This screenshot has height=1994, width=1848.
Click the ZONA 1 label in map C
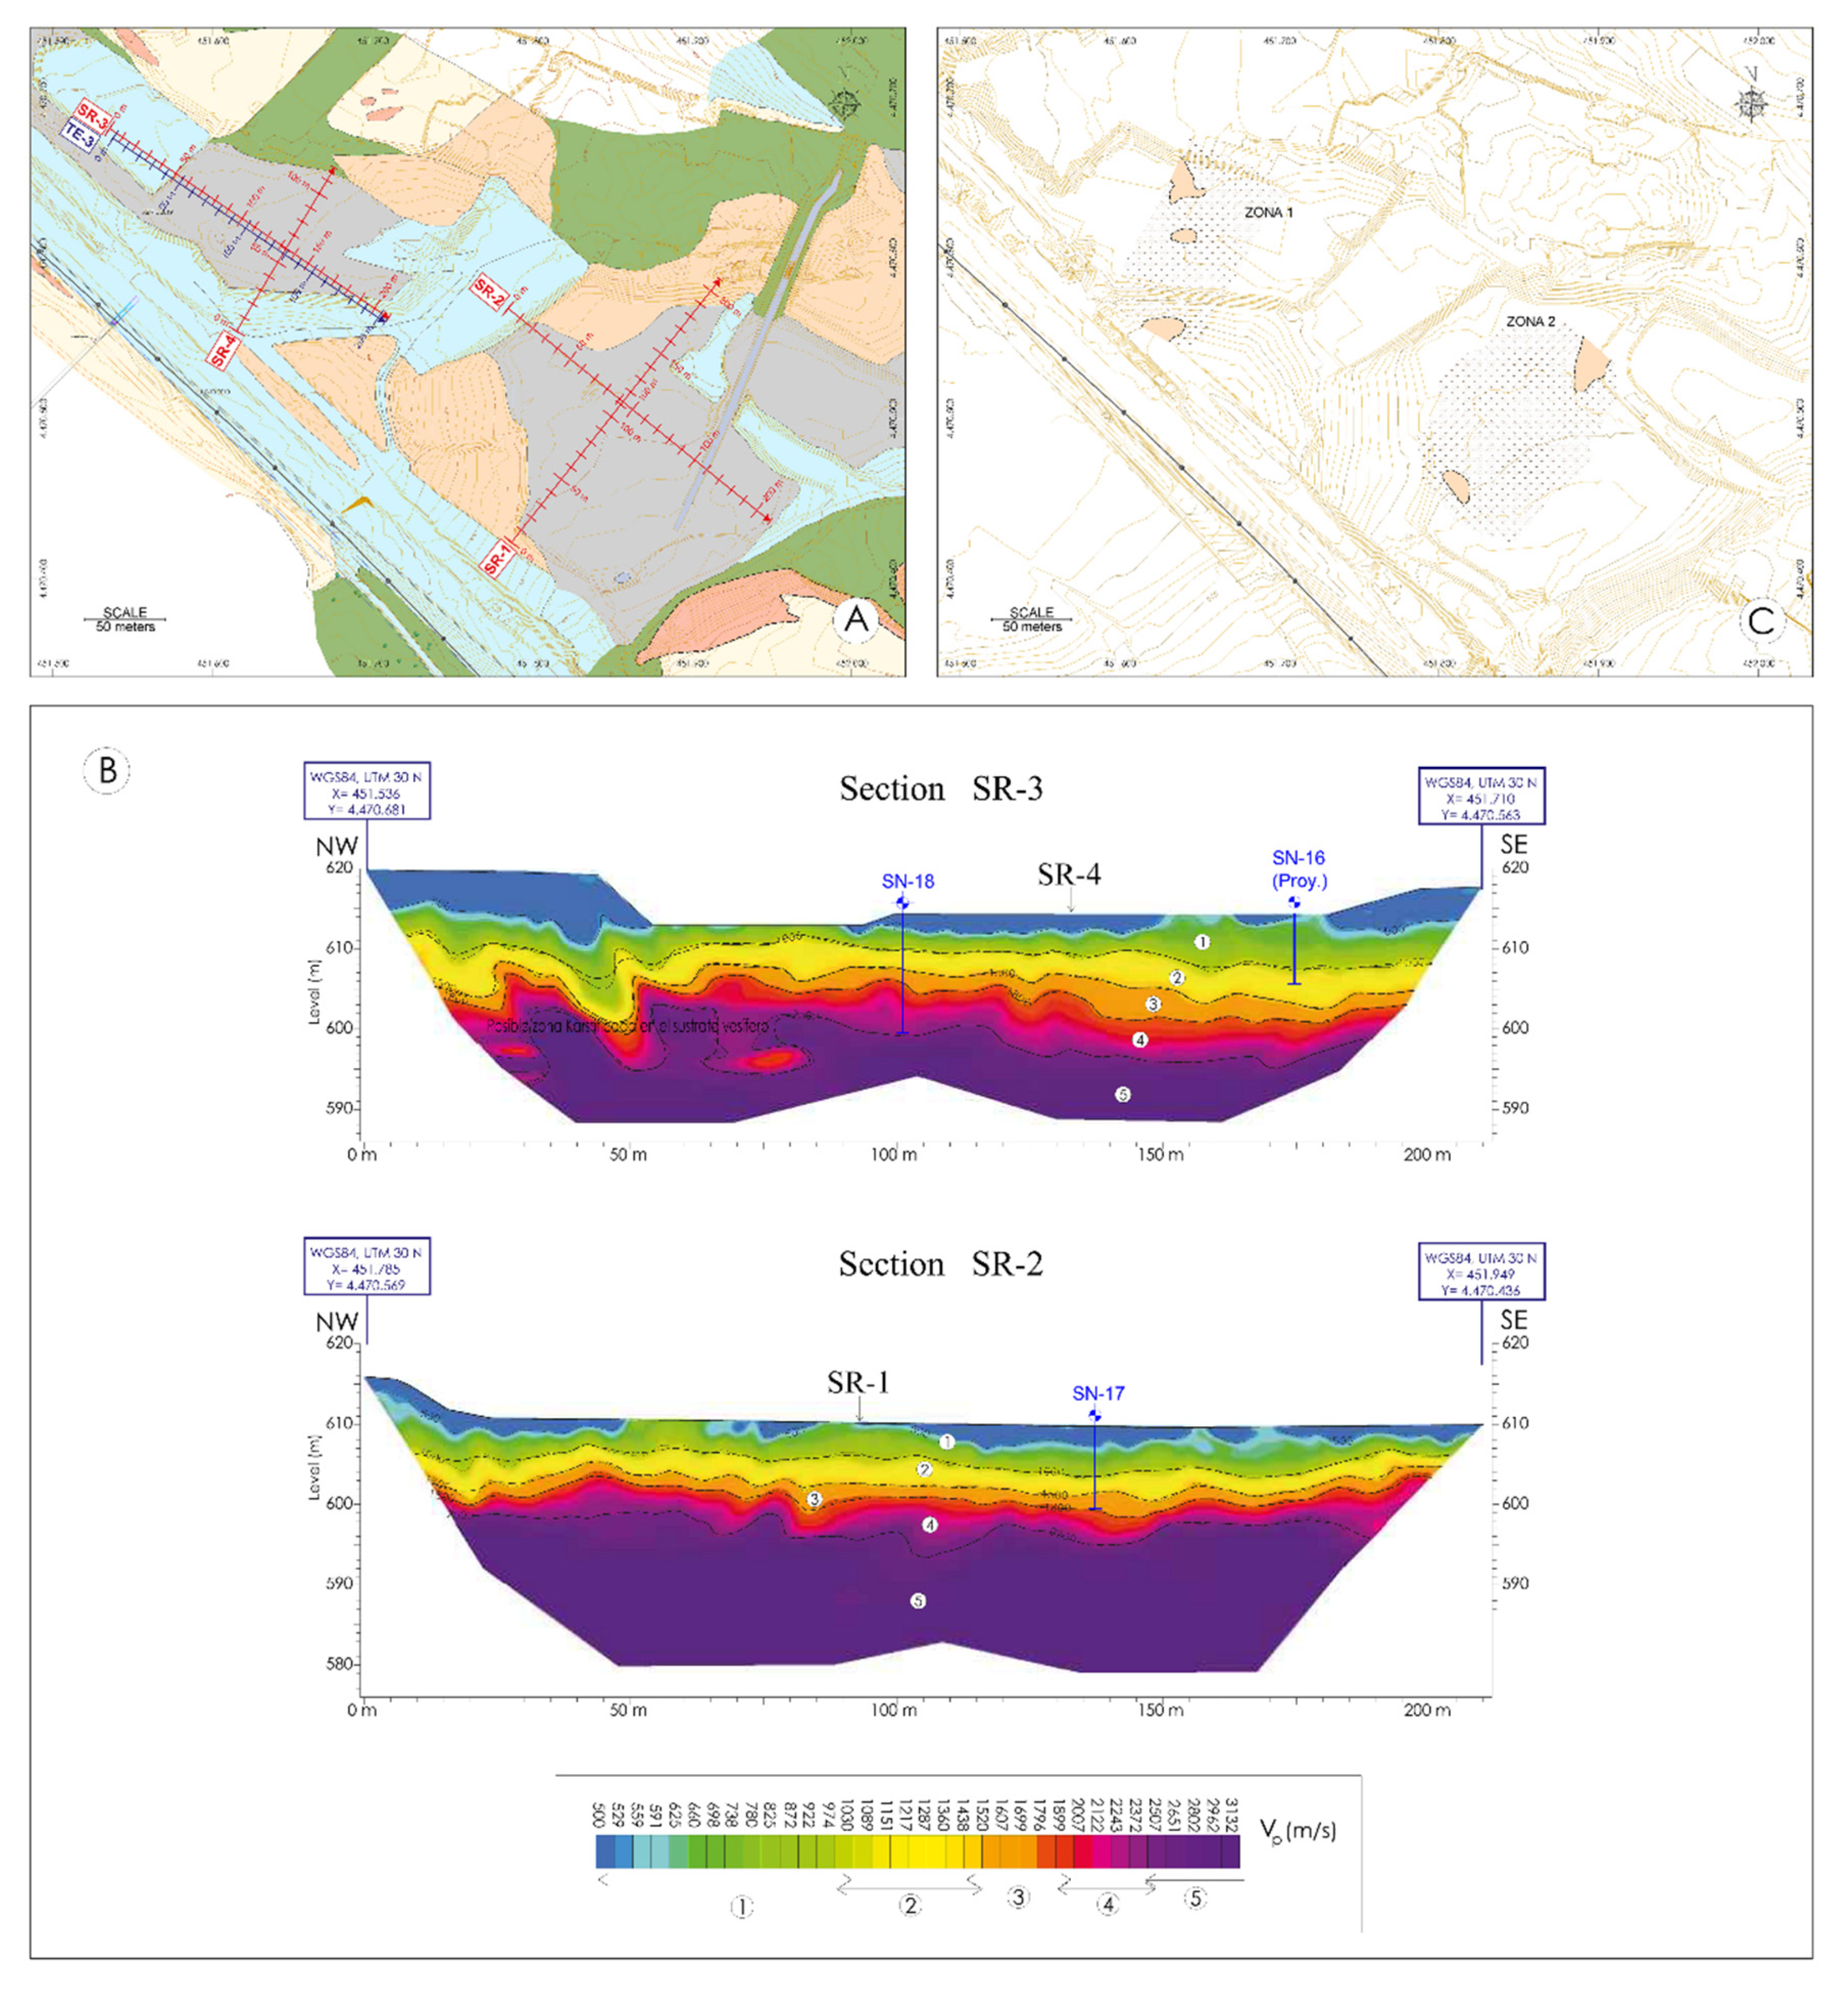point(1268,213)
